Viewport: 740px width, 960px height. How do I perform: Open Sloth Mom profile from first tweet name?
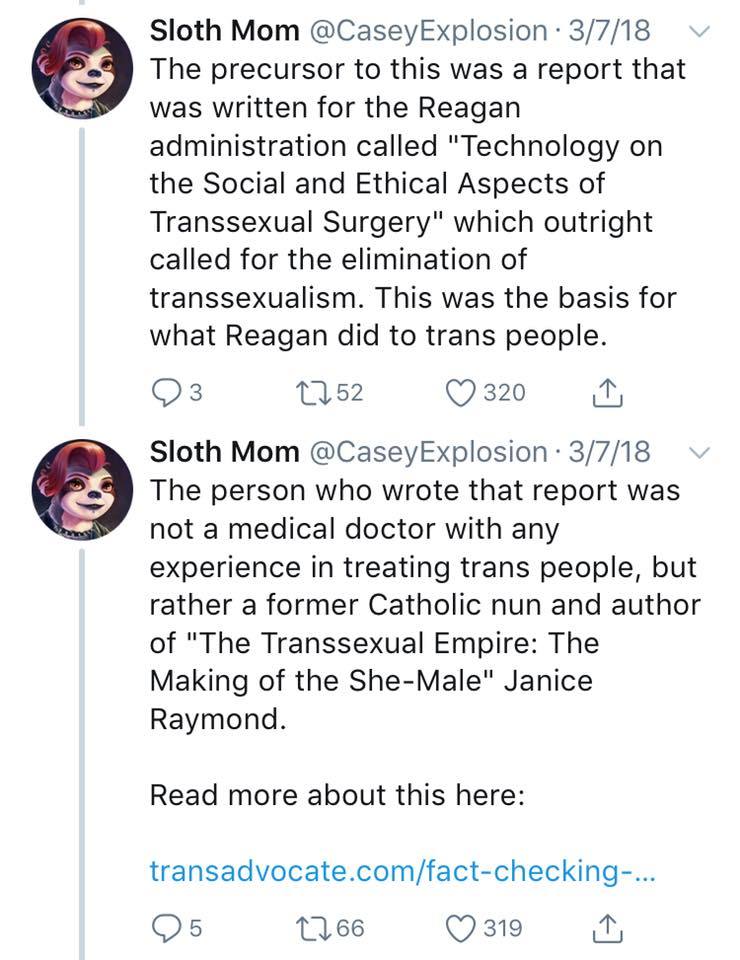[224, 31]
